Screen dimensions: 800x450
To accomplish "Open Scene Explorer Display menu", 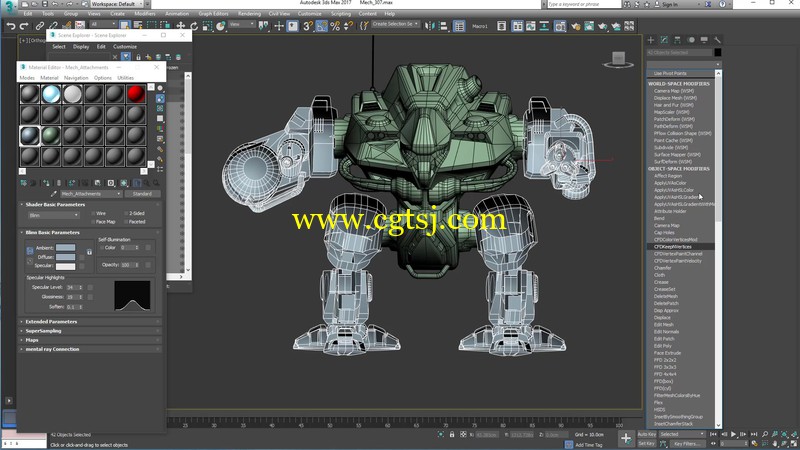I will 81,47.
